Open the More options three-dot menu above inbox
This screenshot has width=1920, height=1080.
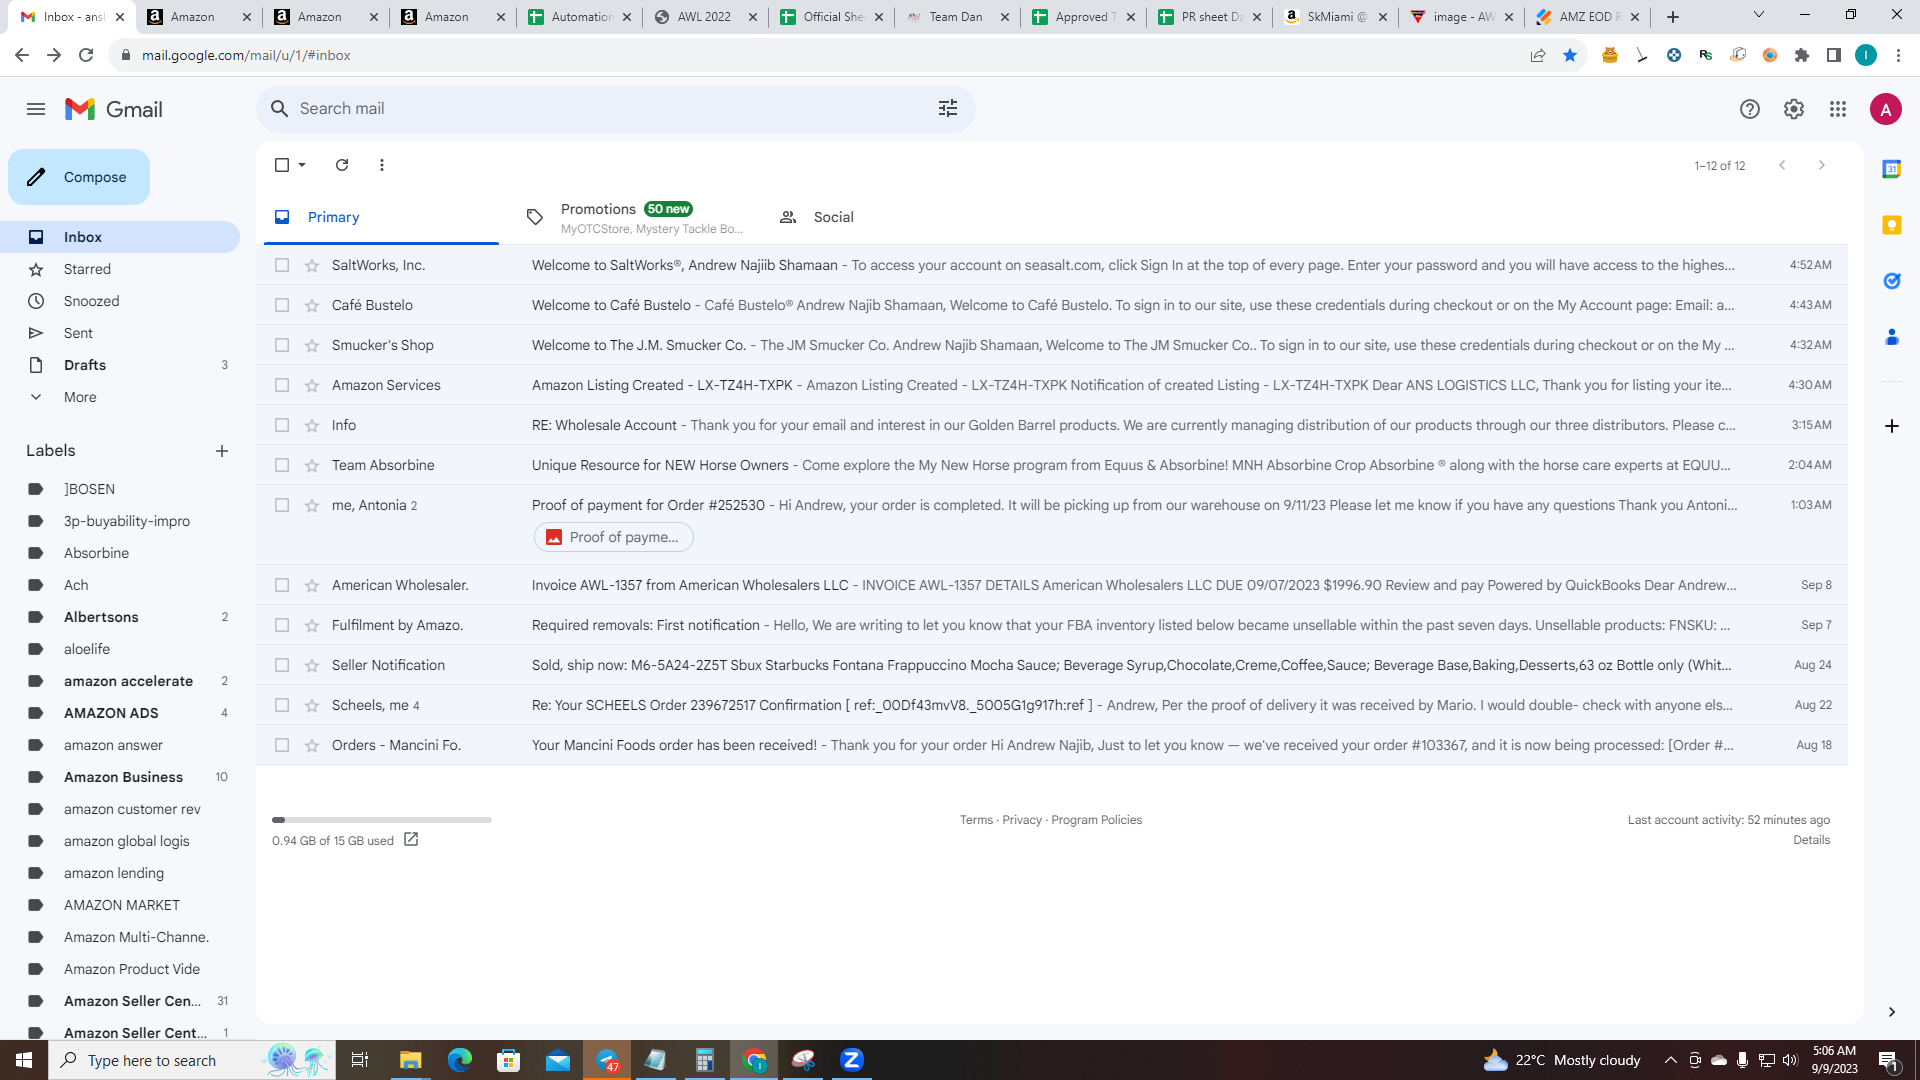point(382,165)
